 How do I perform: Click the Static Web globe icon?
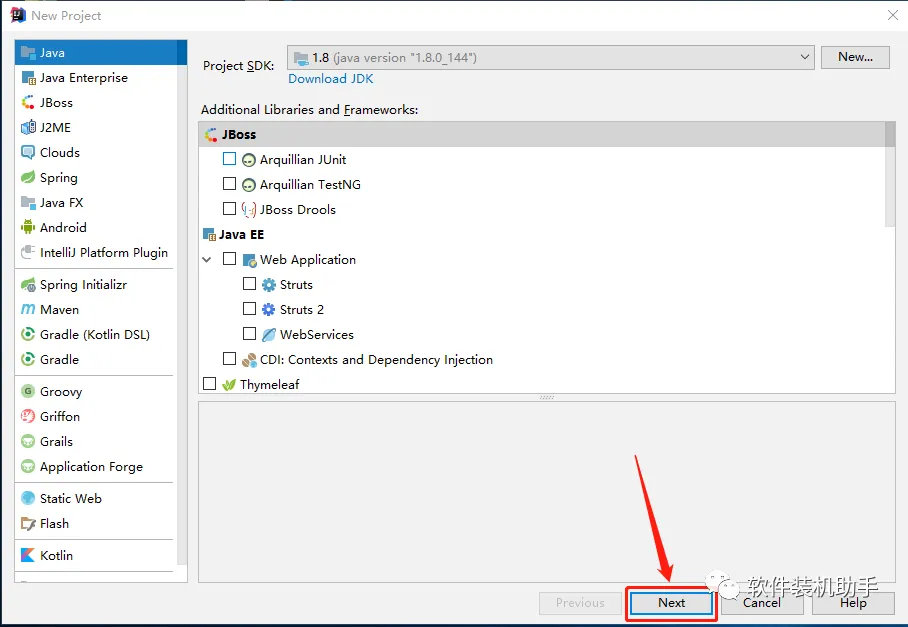[28, 498]
